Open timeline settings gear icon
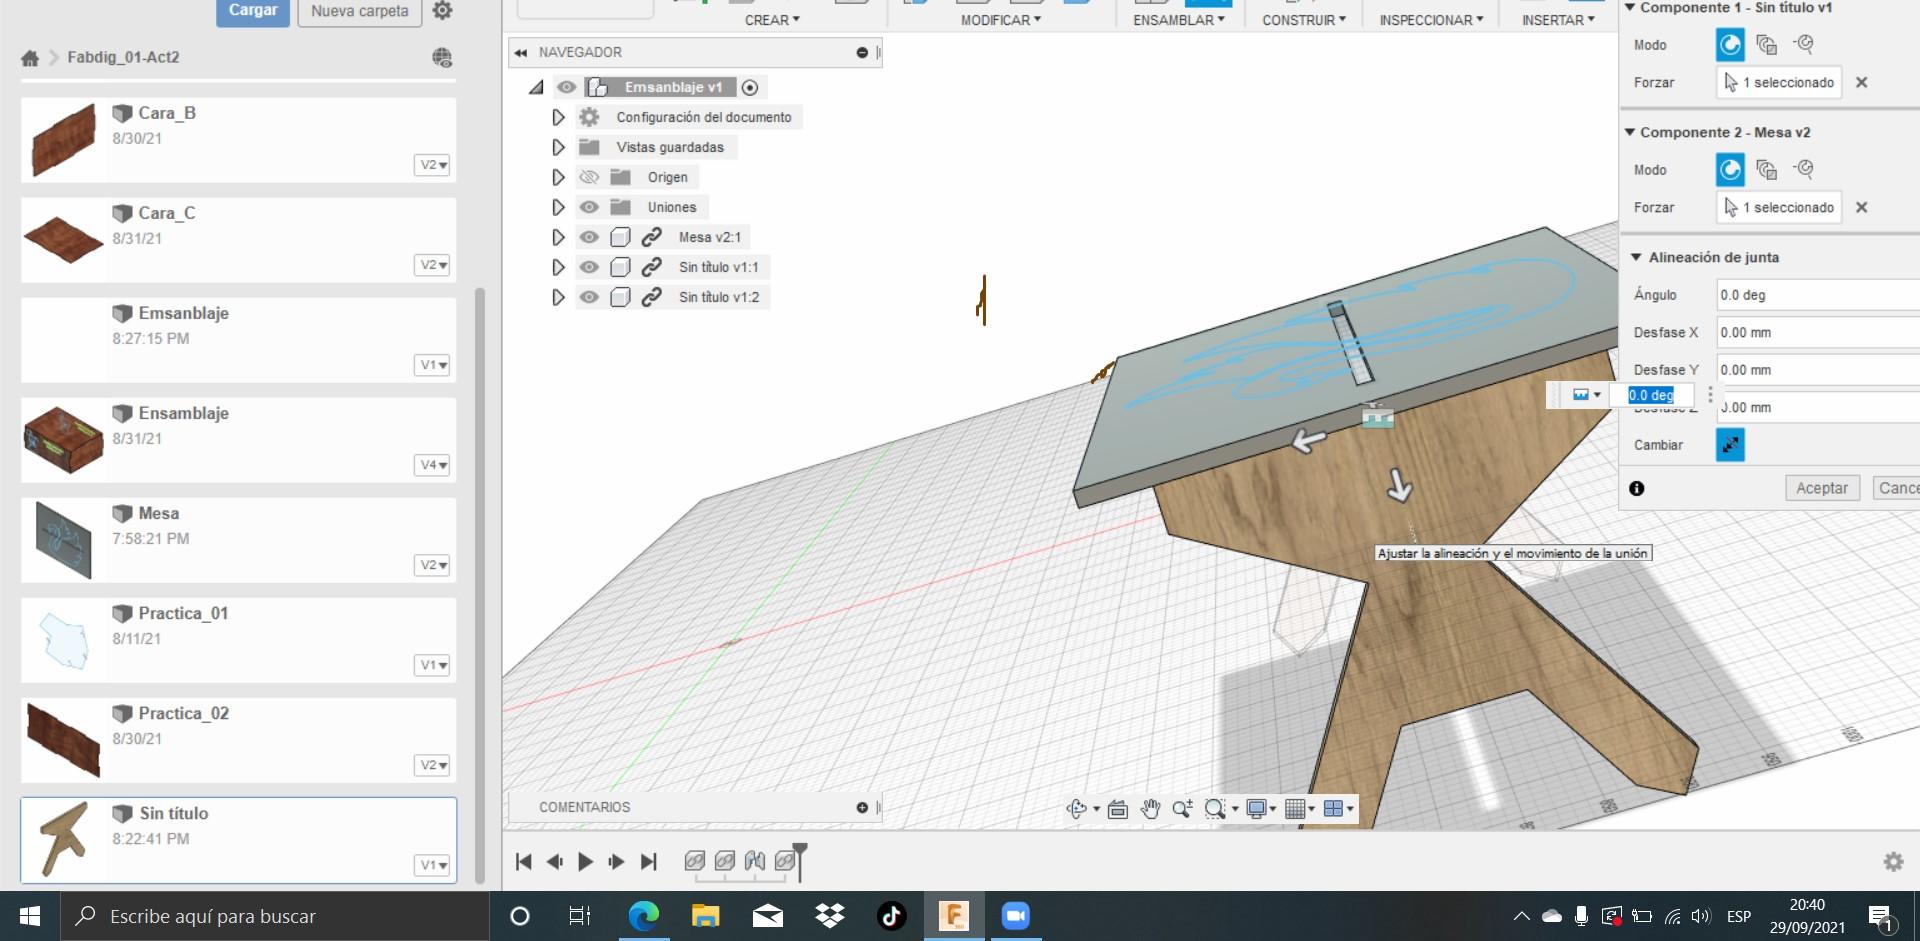 click(x=1893, y=861)
